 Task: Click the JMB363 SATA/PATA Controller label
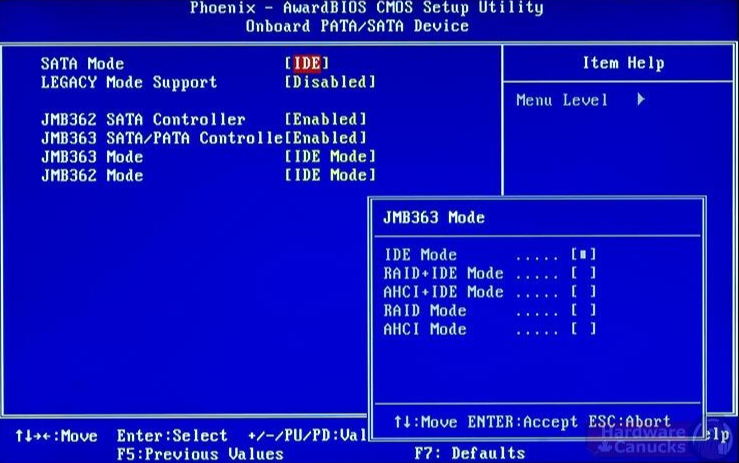[162, 138]
